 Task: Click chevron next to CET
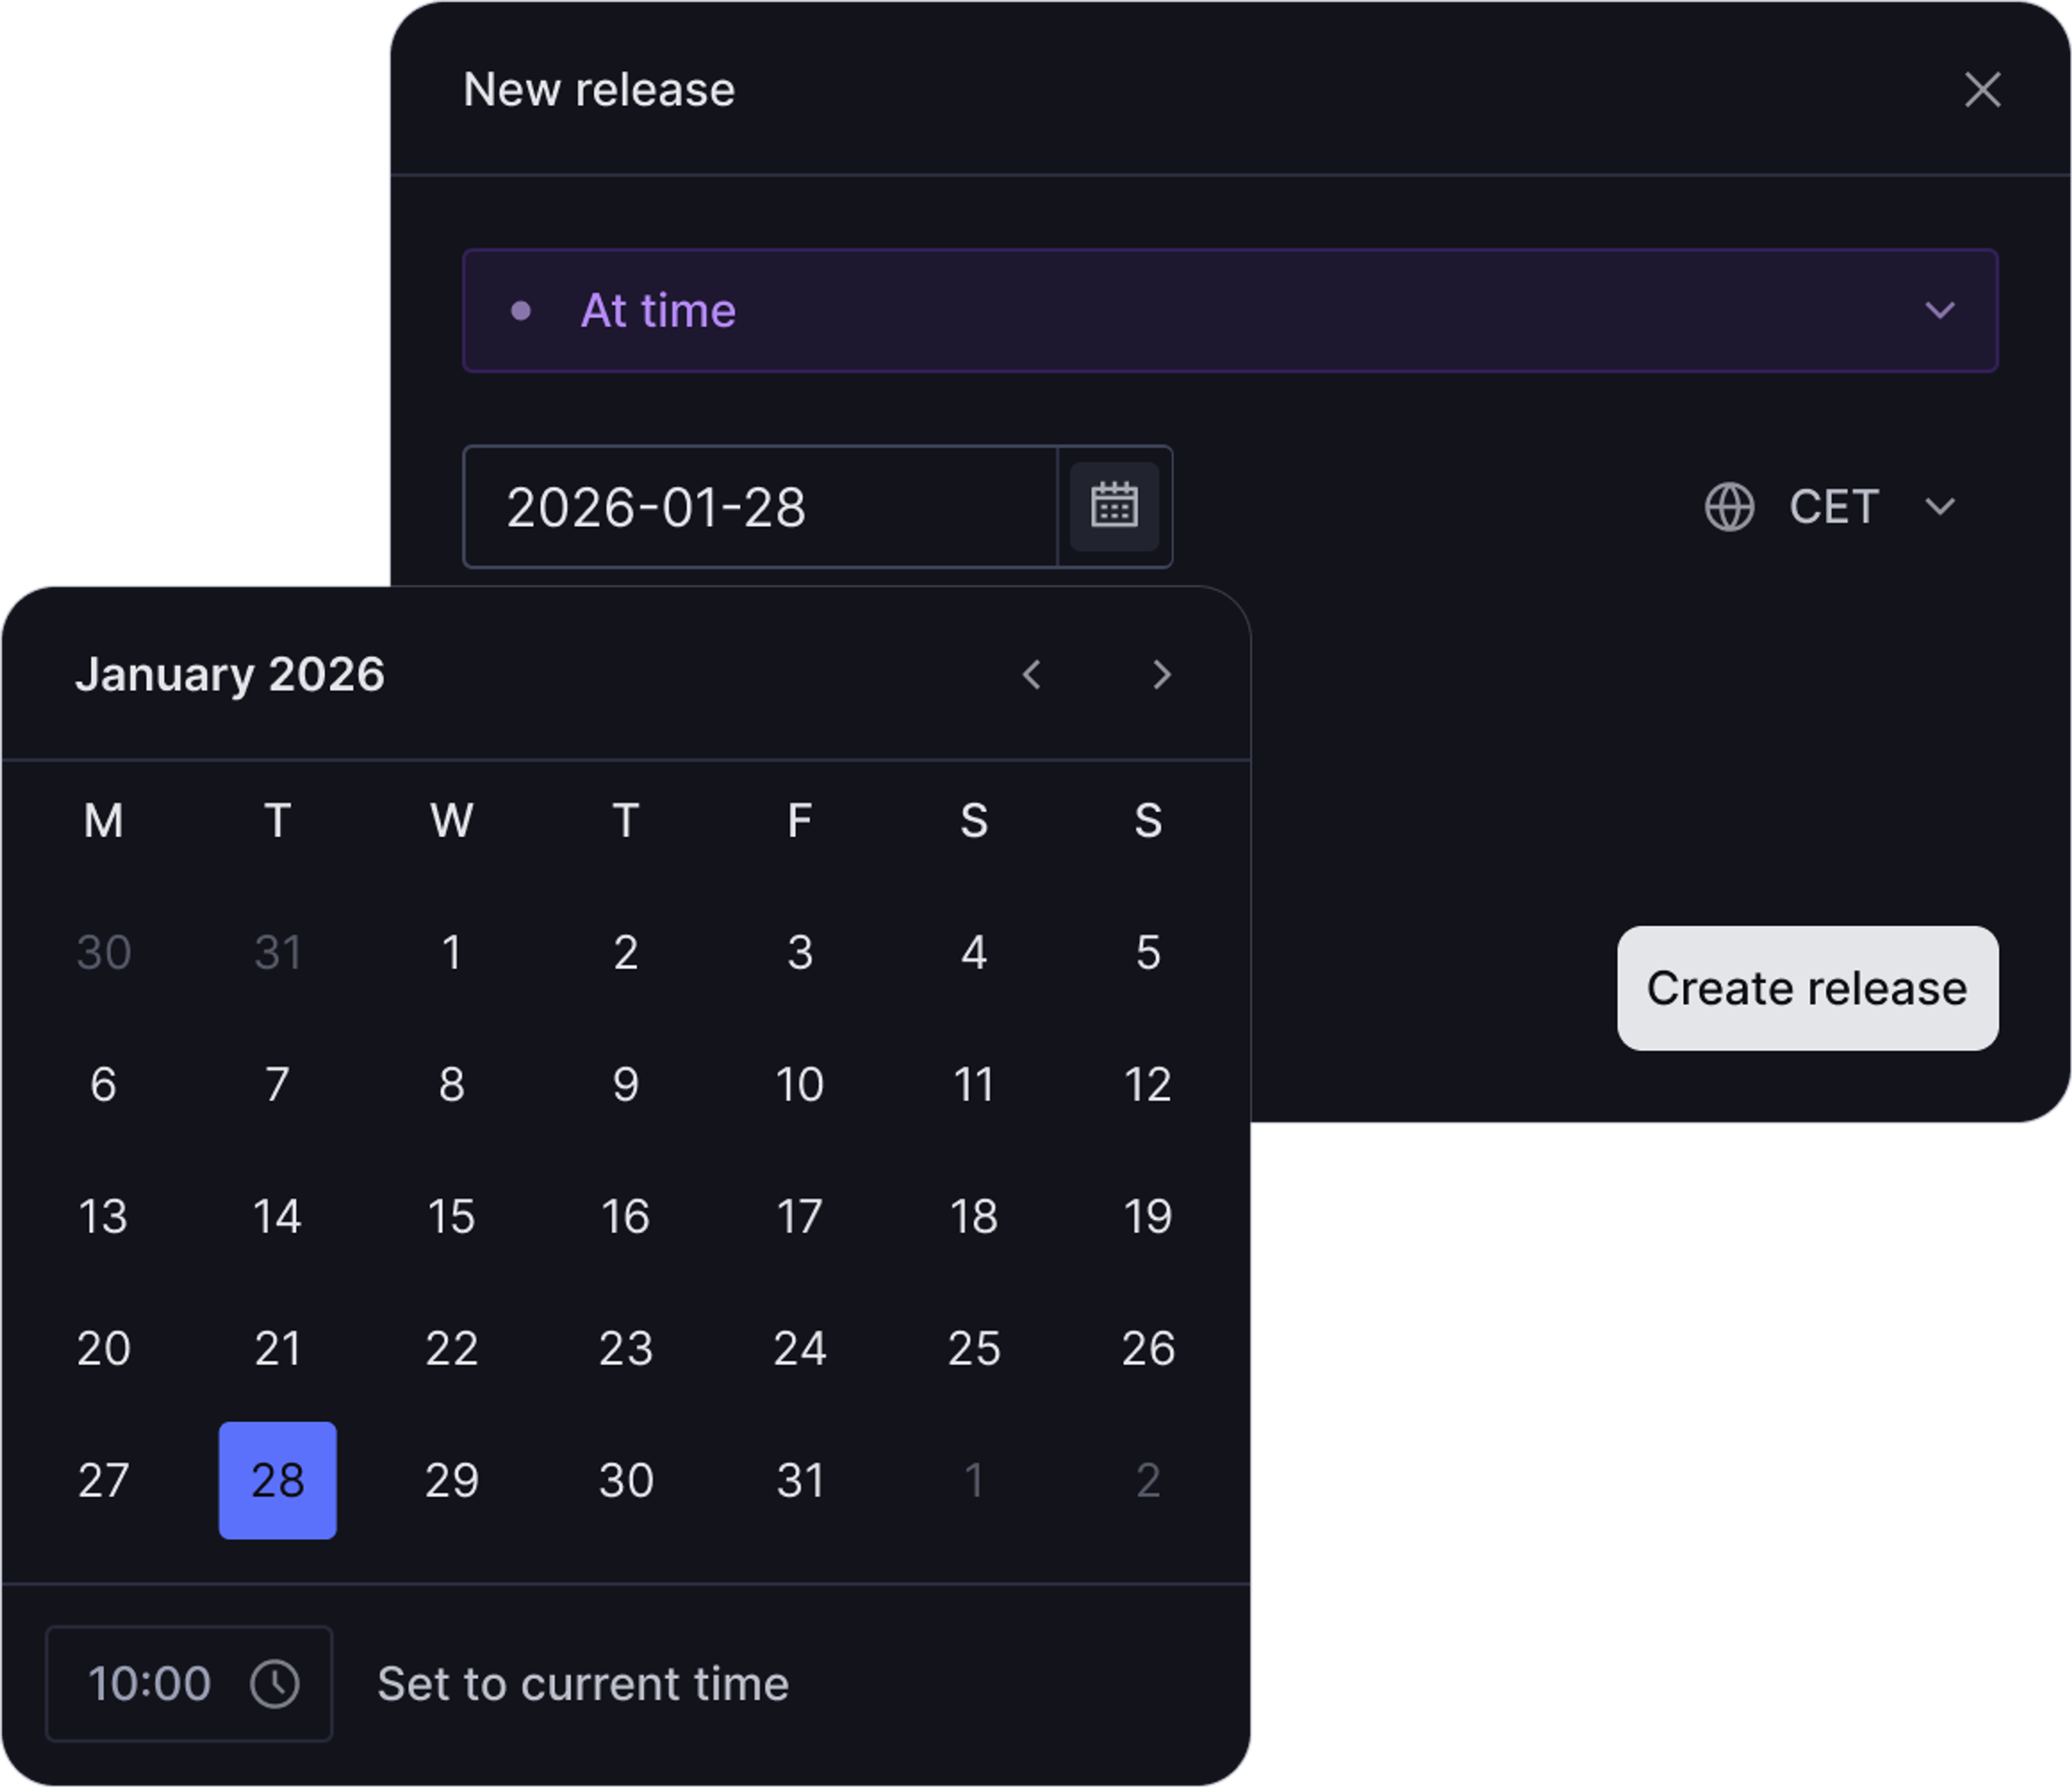(x=1940, y=507)
